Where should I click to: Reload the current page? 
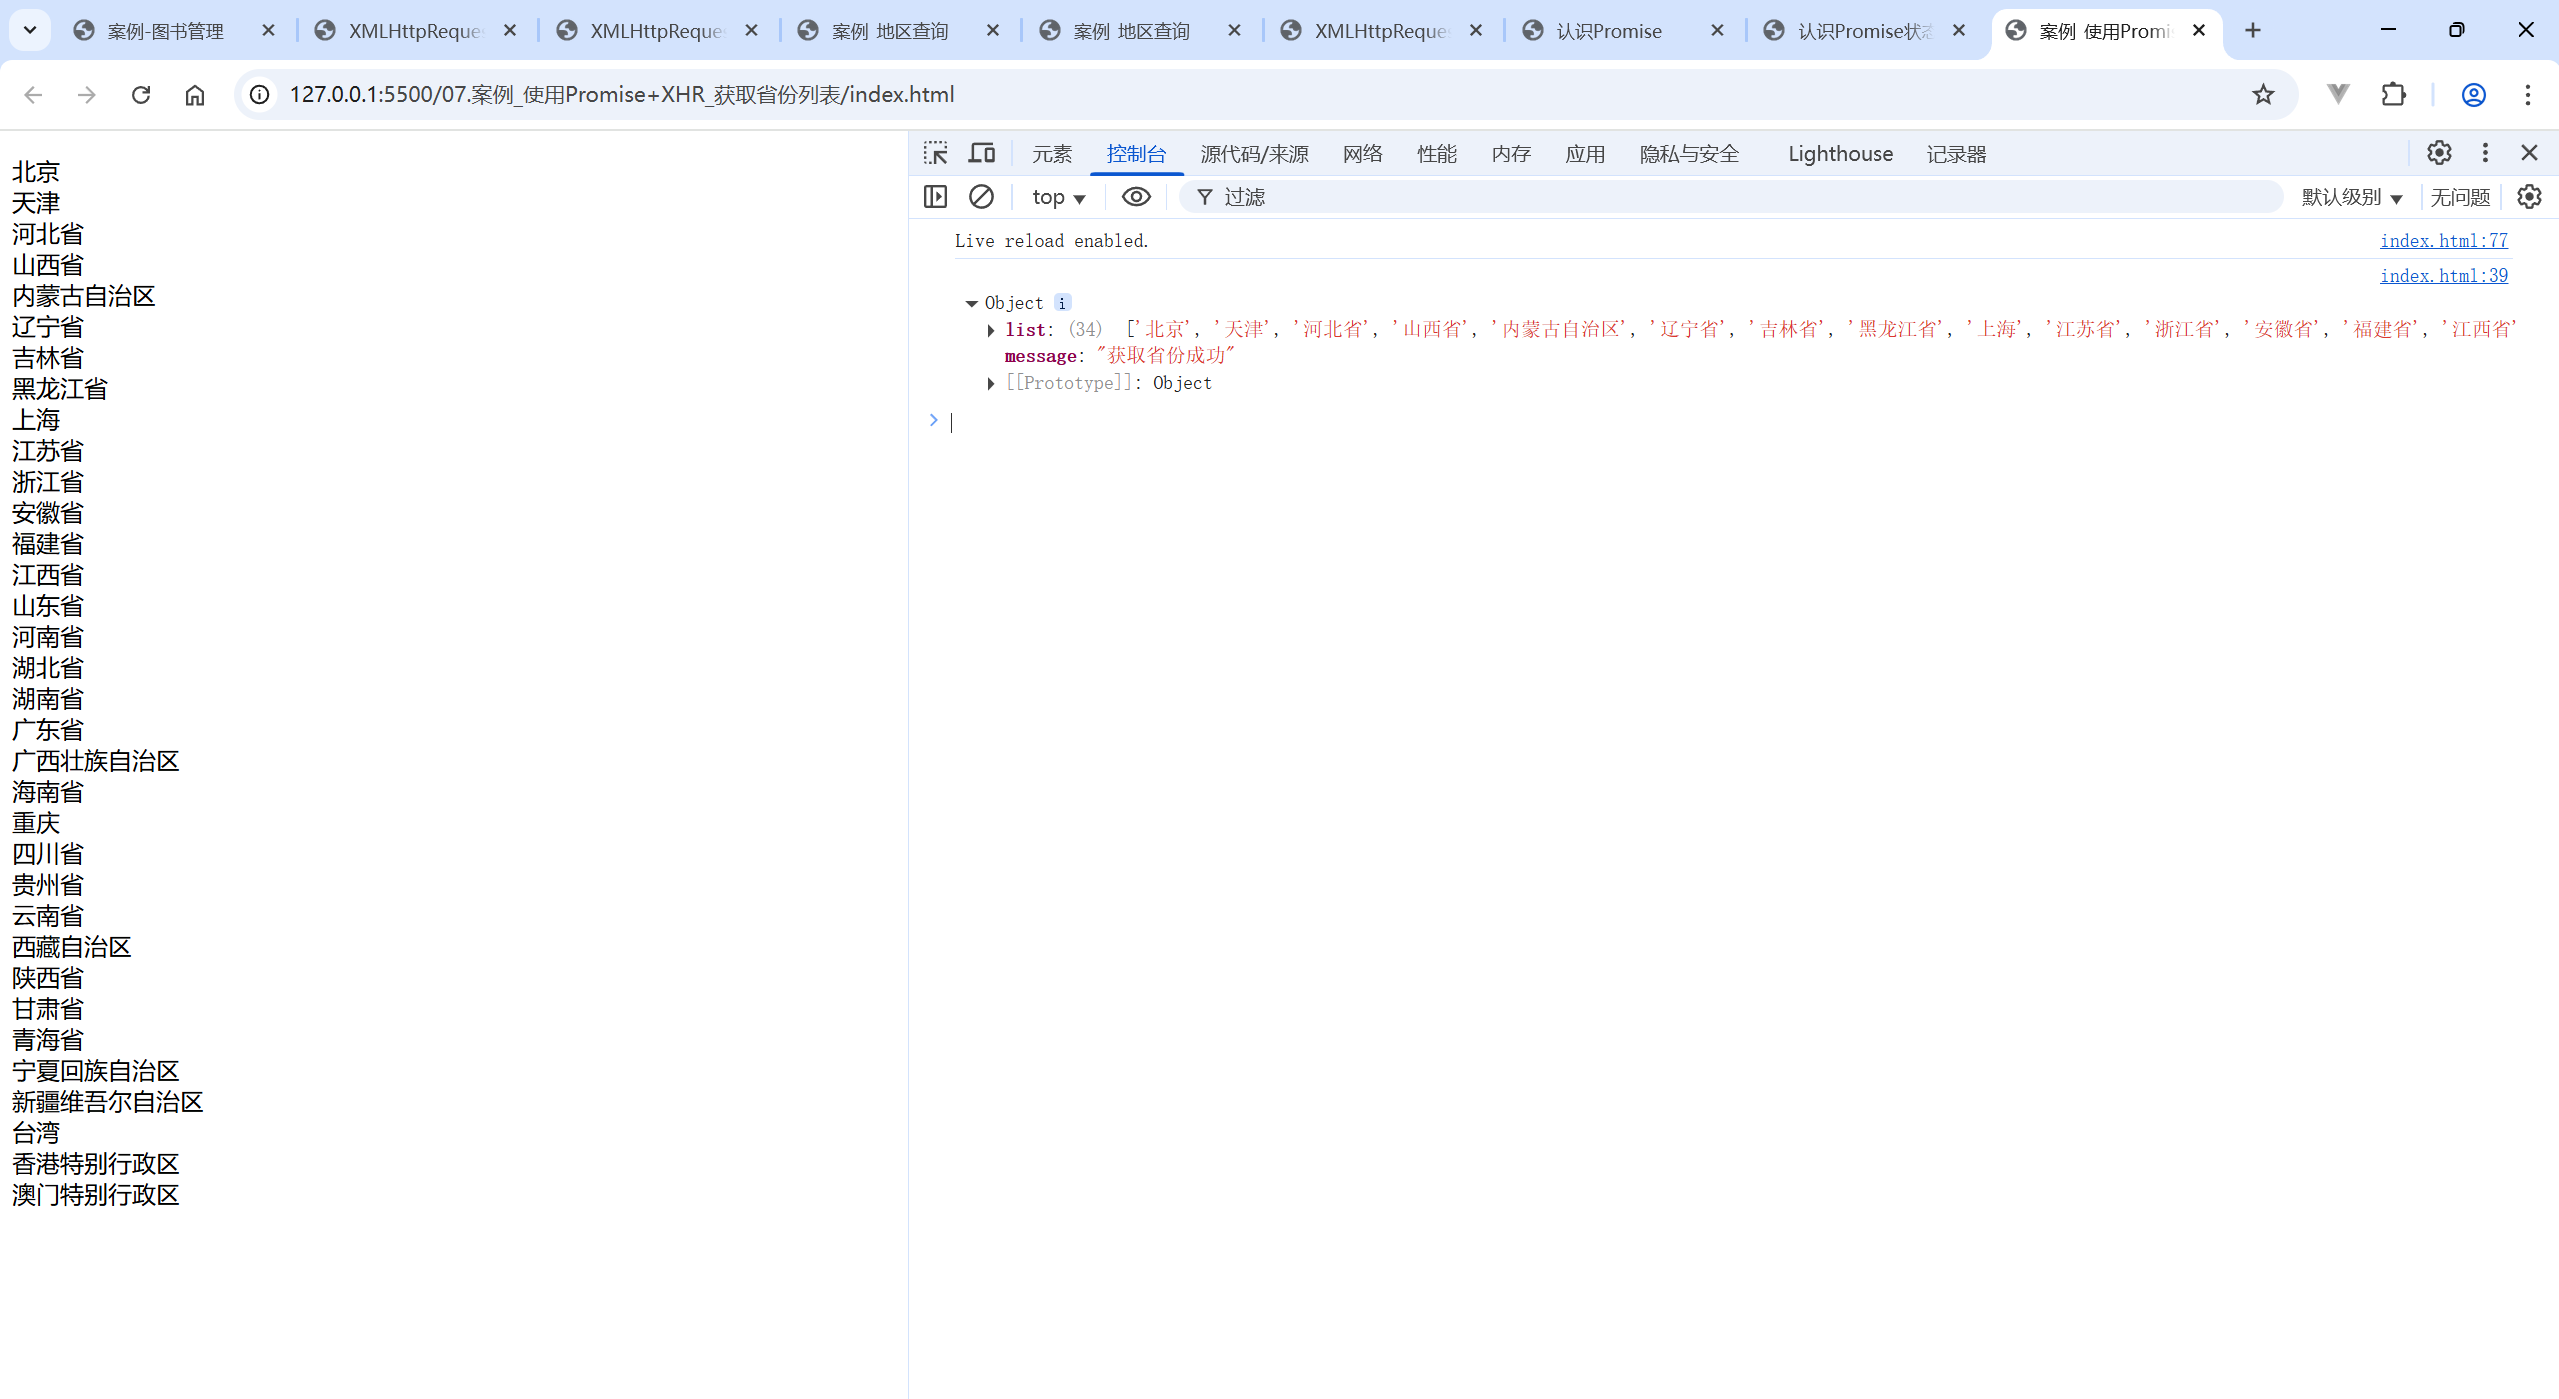point(141,94)
